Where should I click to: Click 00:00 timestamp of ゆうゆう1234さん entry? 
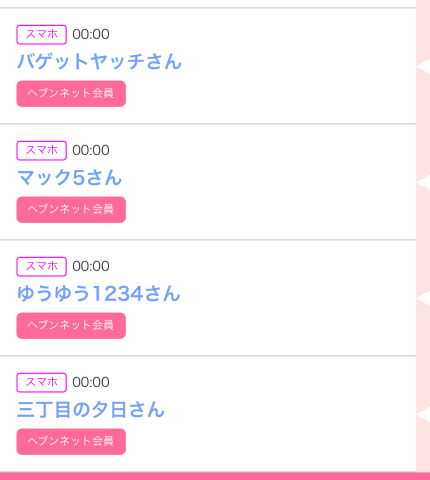point(91,266)
